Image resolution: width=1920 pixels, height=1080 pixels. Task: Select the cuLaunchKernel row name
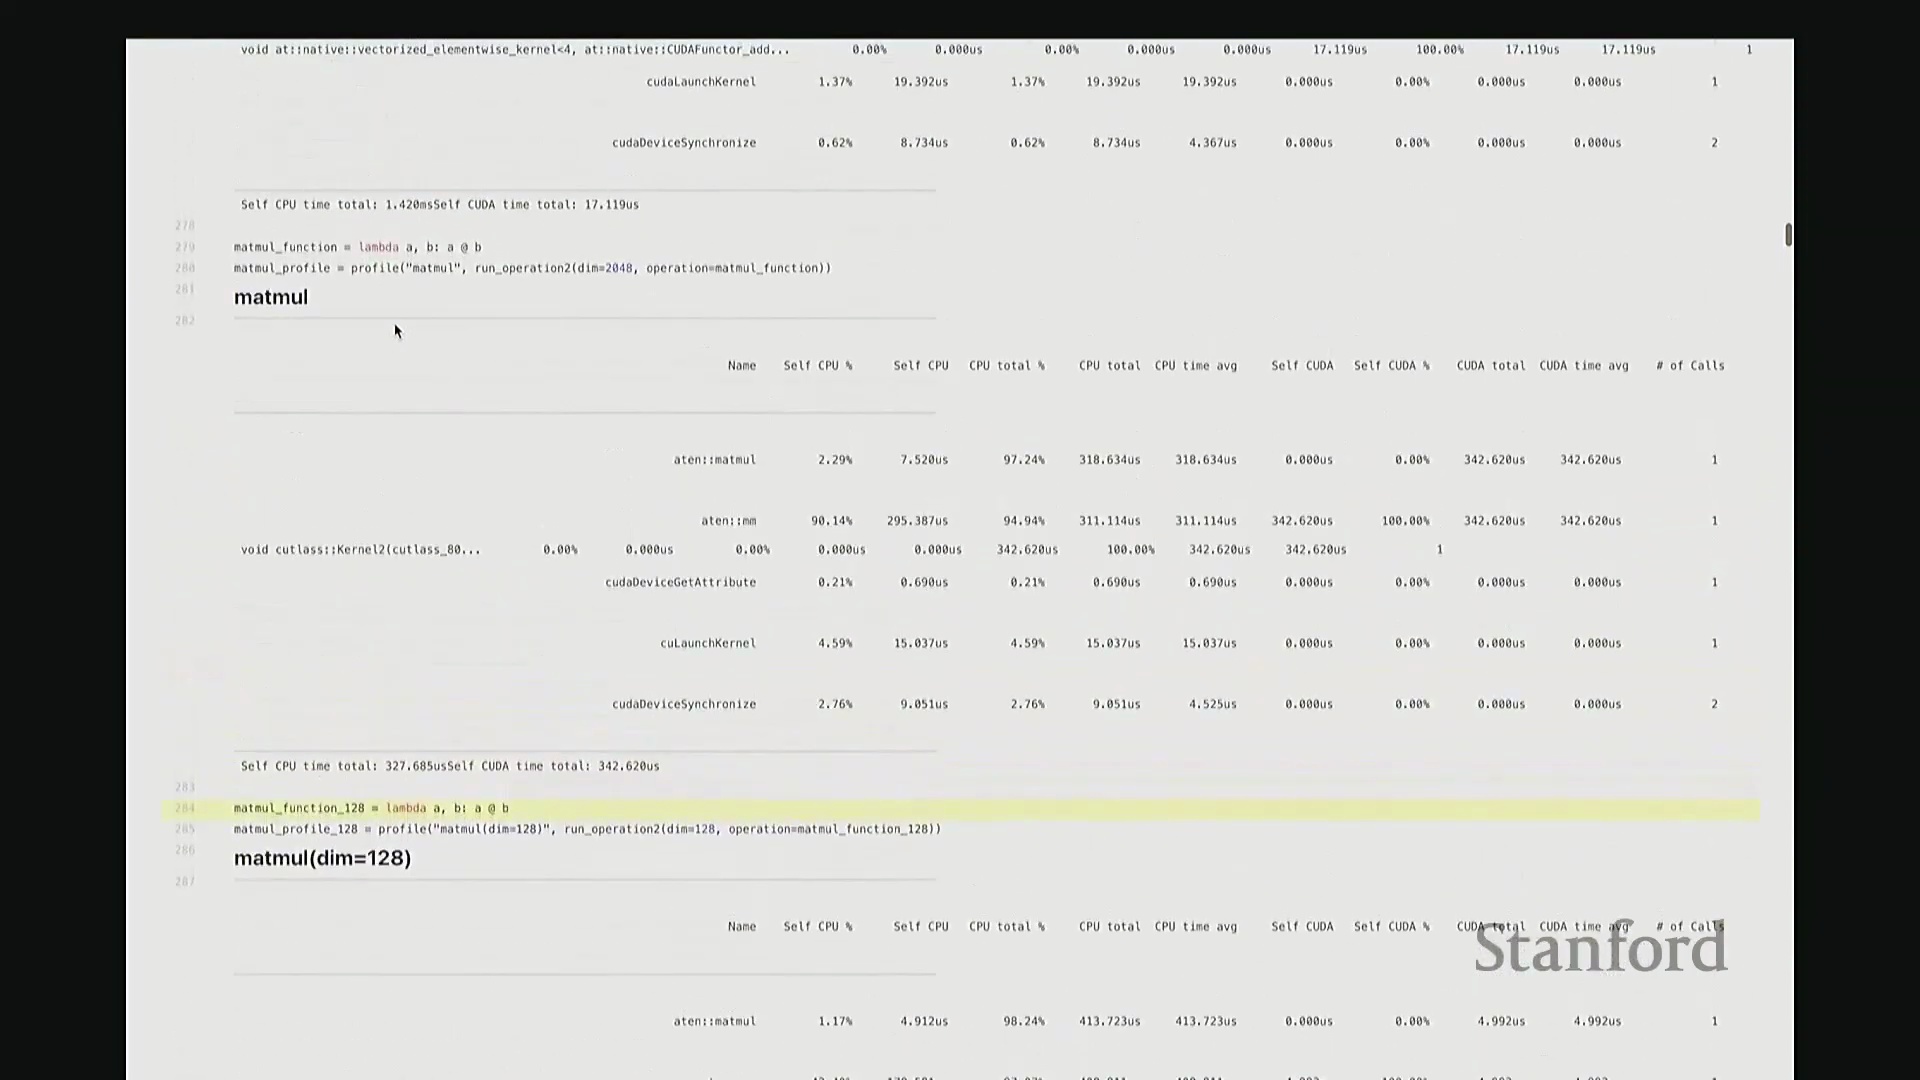707,643
